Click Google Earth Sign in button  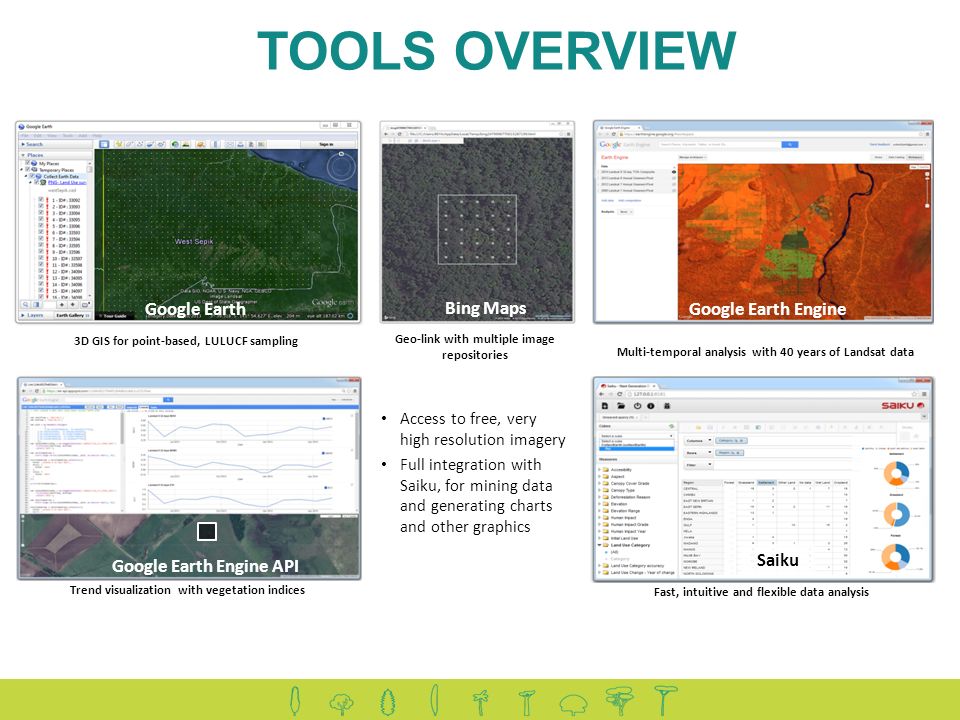pos(326,144)
